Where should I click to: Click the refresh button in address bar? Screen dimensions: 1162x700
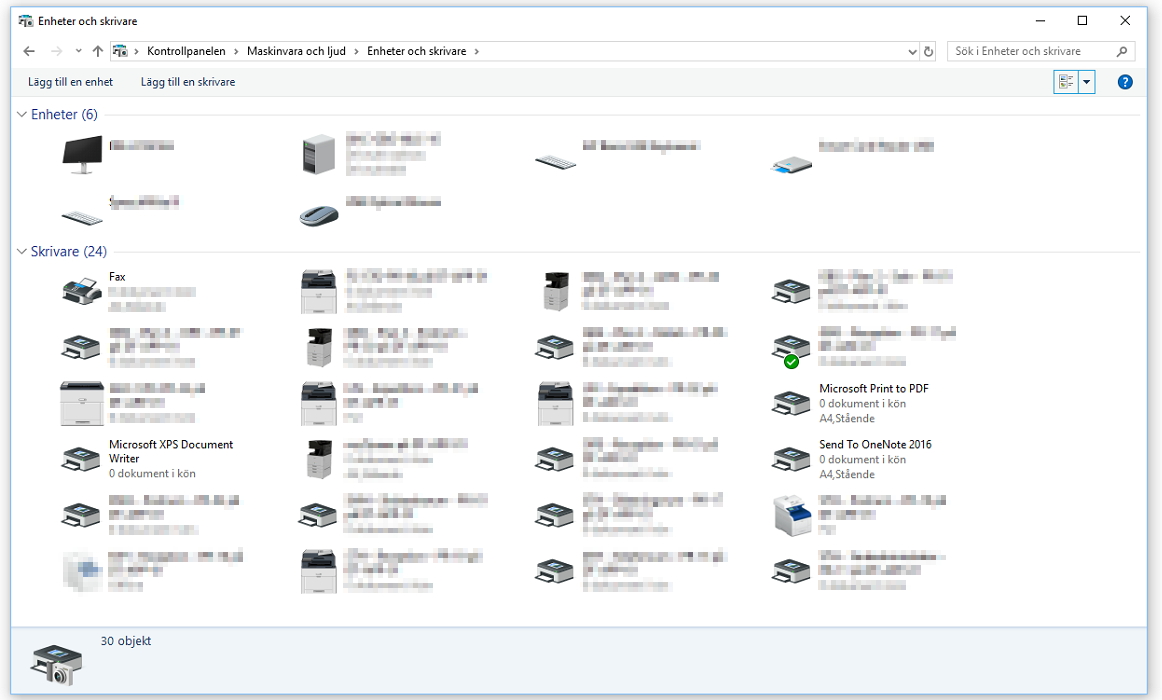pyautogui.click(x=928, y=51)
